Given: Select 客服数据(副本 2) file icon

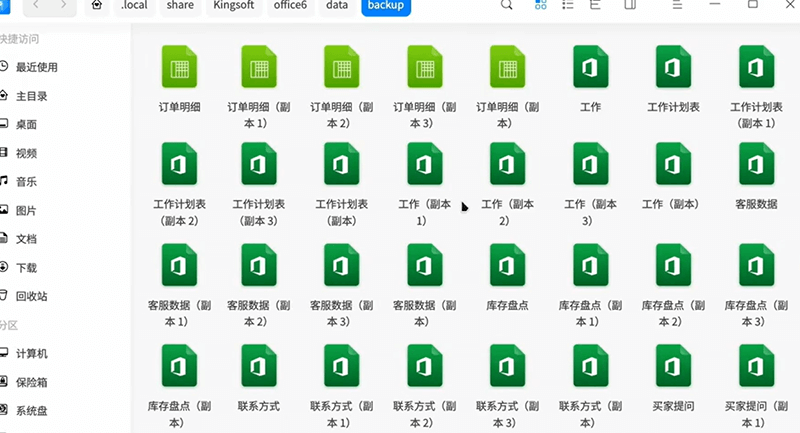Looking at the screenshot, I should coord(259,265).
